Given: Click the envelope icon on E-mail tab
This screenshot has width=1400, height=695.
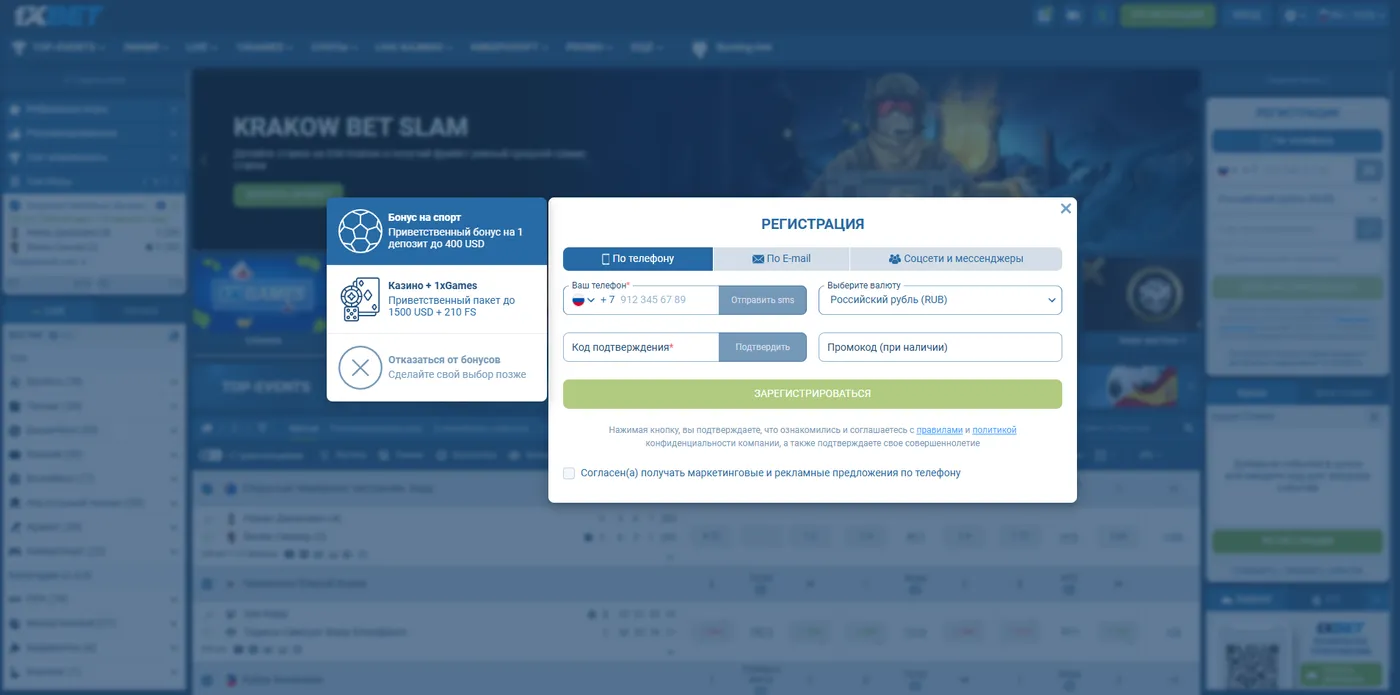Looking at the screenshot, I should click(758, 259).
